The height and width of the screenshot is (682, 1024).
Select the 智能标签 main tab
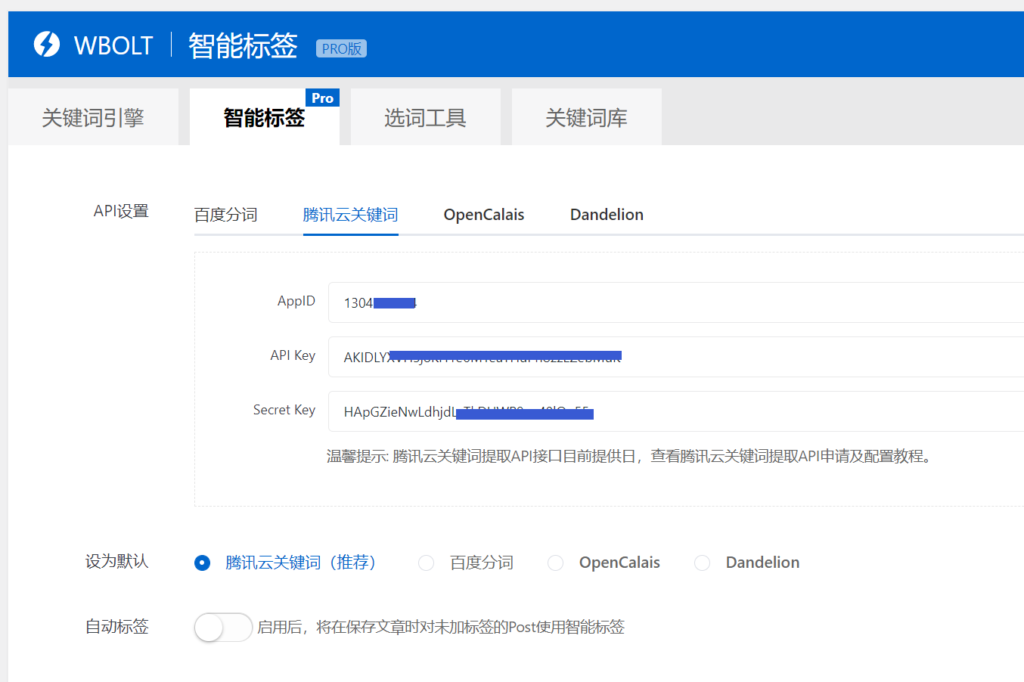(x=264, y=117)
